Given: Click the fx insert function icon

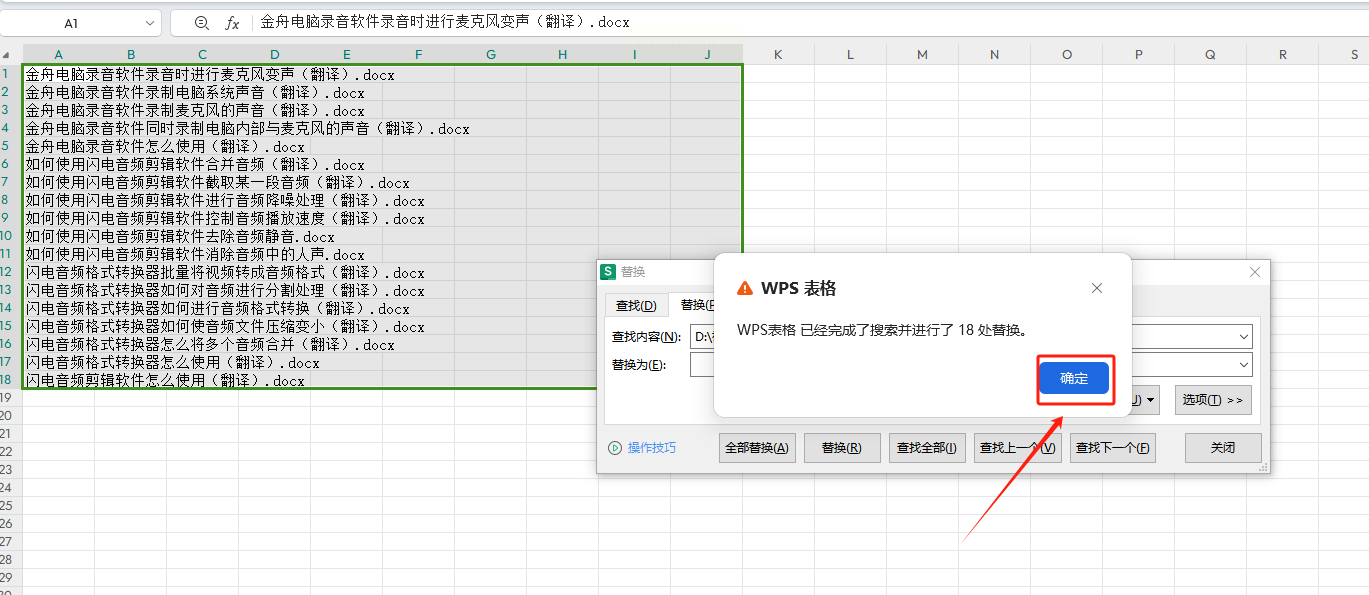Looking at the screenshot, I should point(232,22).
